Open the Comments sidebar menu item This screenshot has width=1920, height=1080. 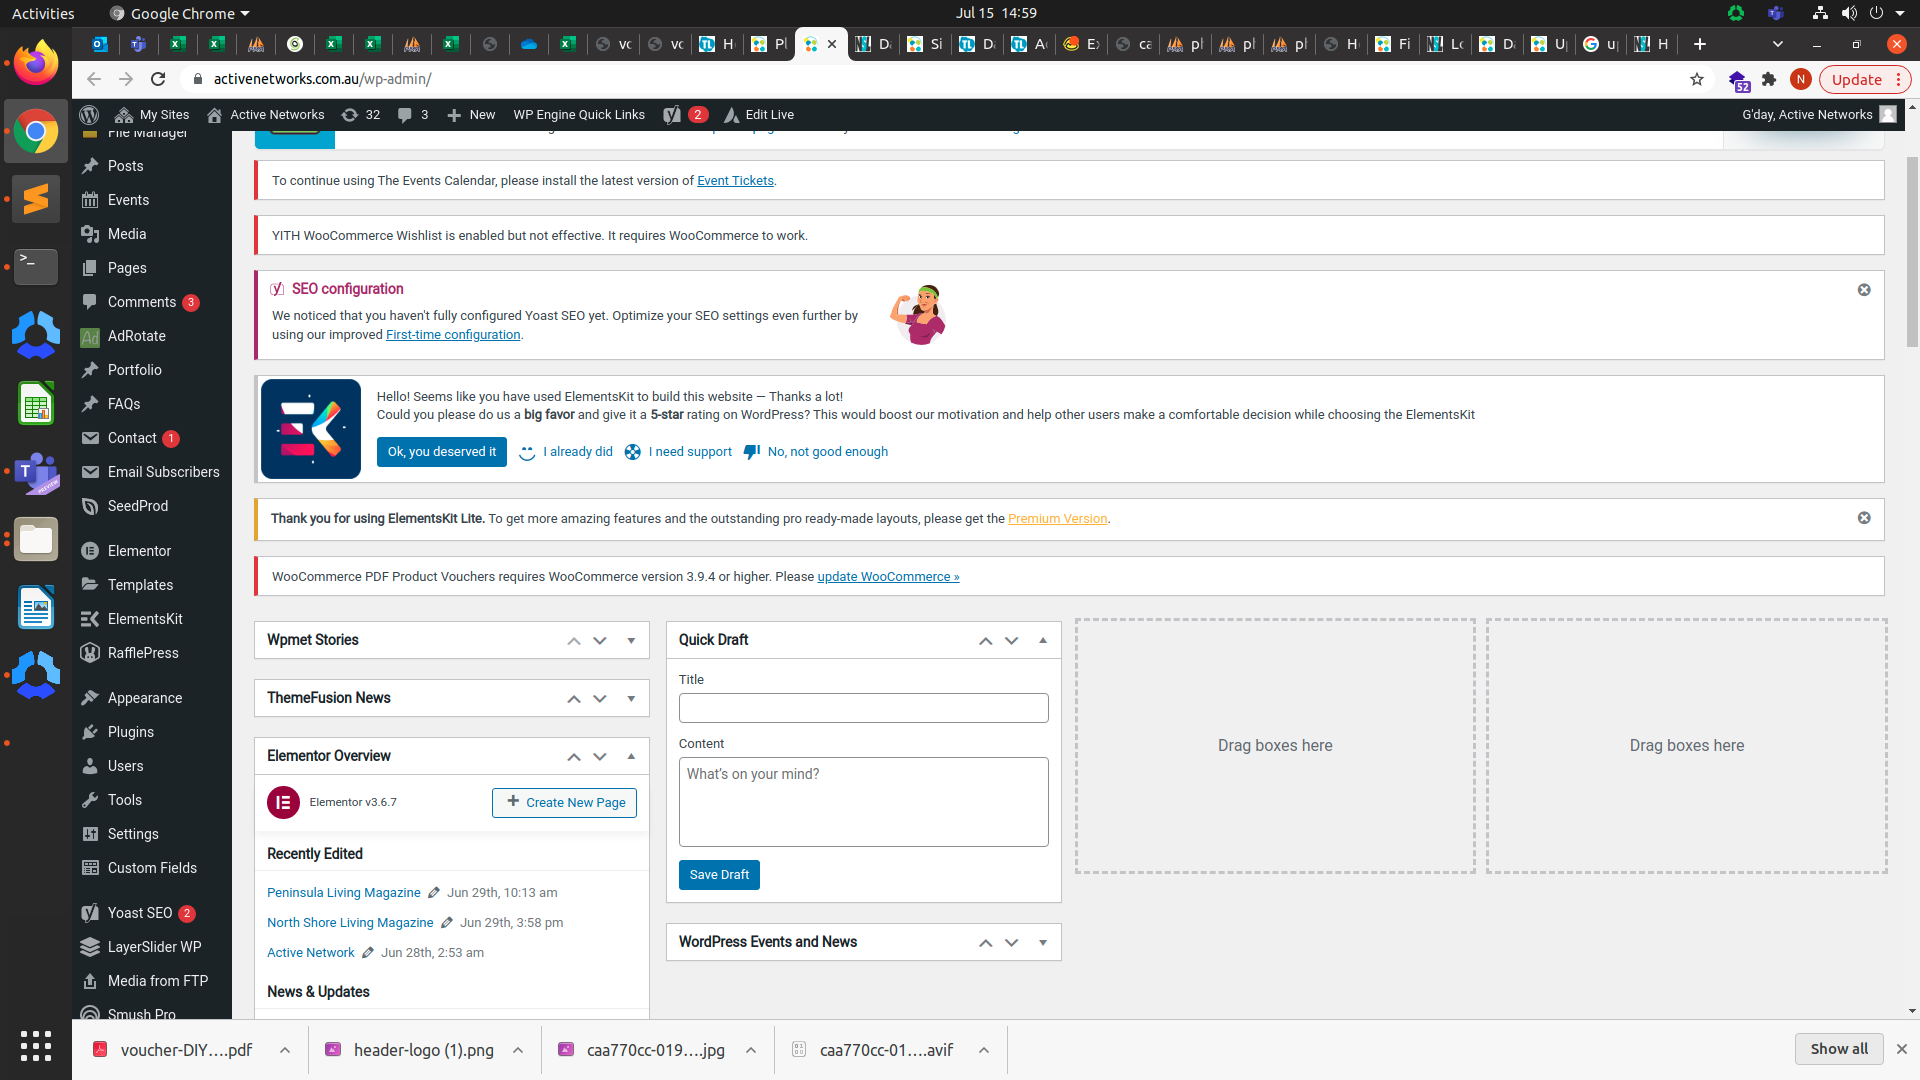[141, 302]
